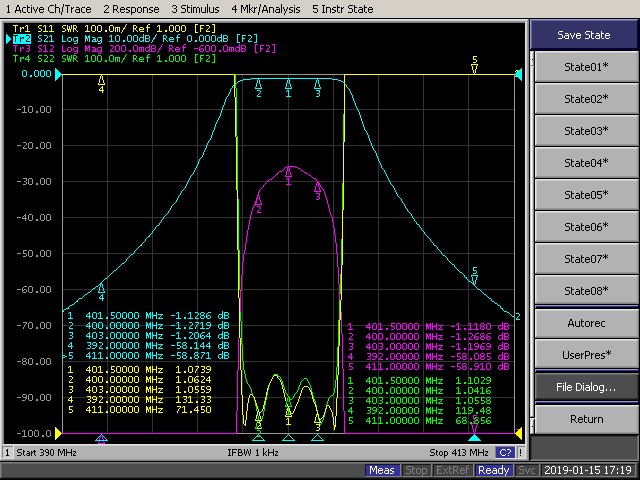640x480 pixels.
Task: Click the C? calibration status indicator
Action: pos(505,453)
